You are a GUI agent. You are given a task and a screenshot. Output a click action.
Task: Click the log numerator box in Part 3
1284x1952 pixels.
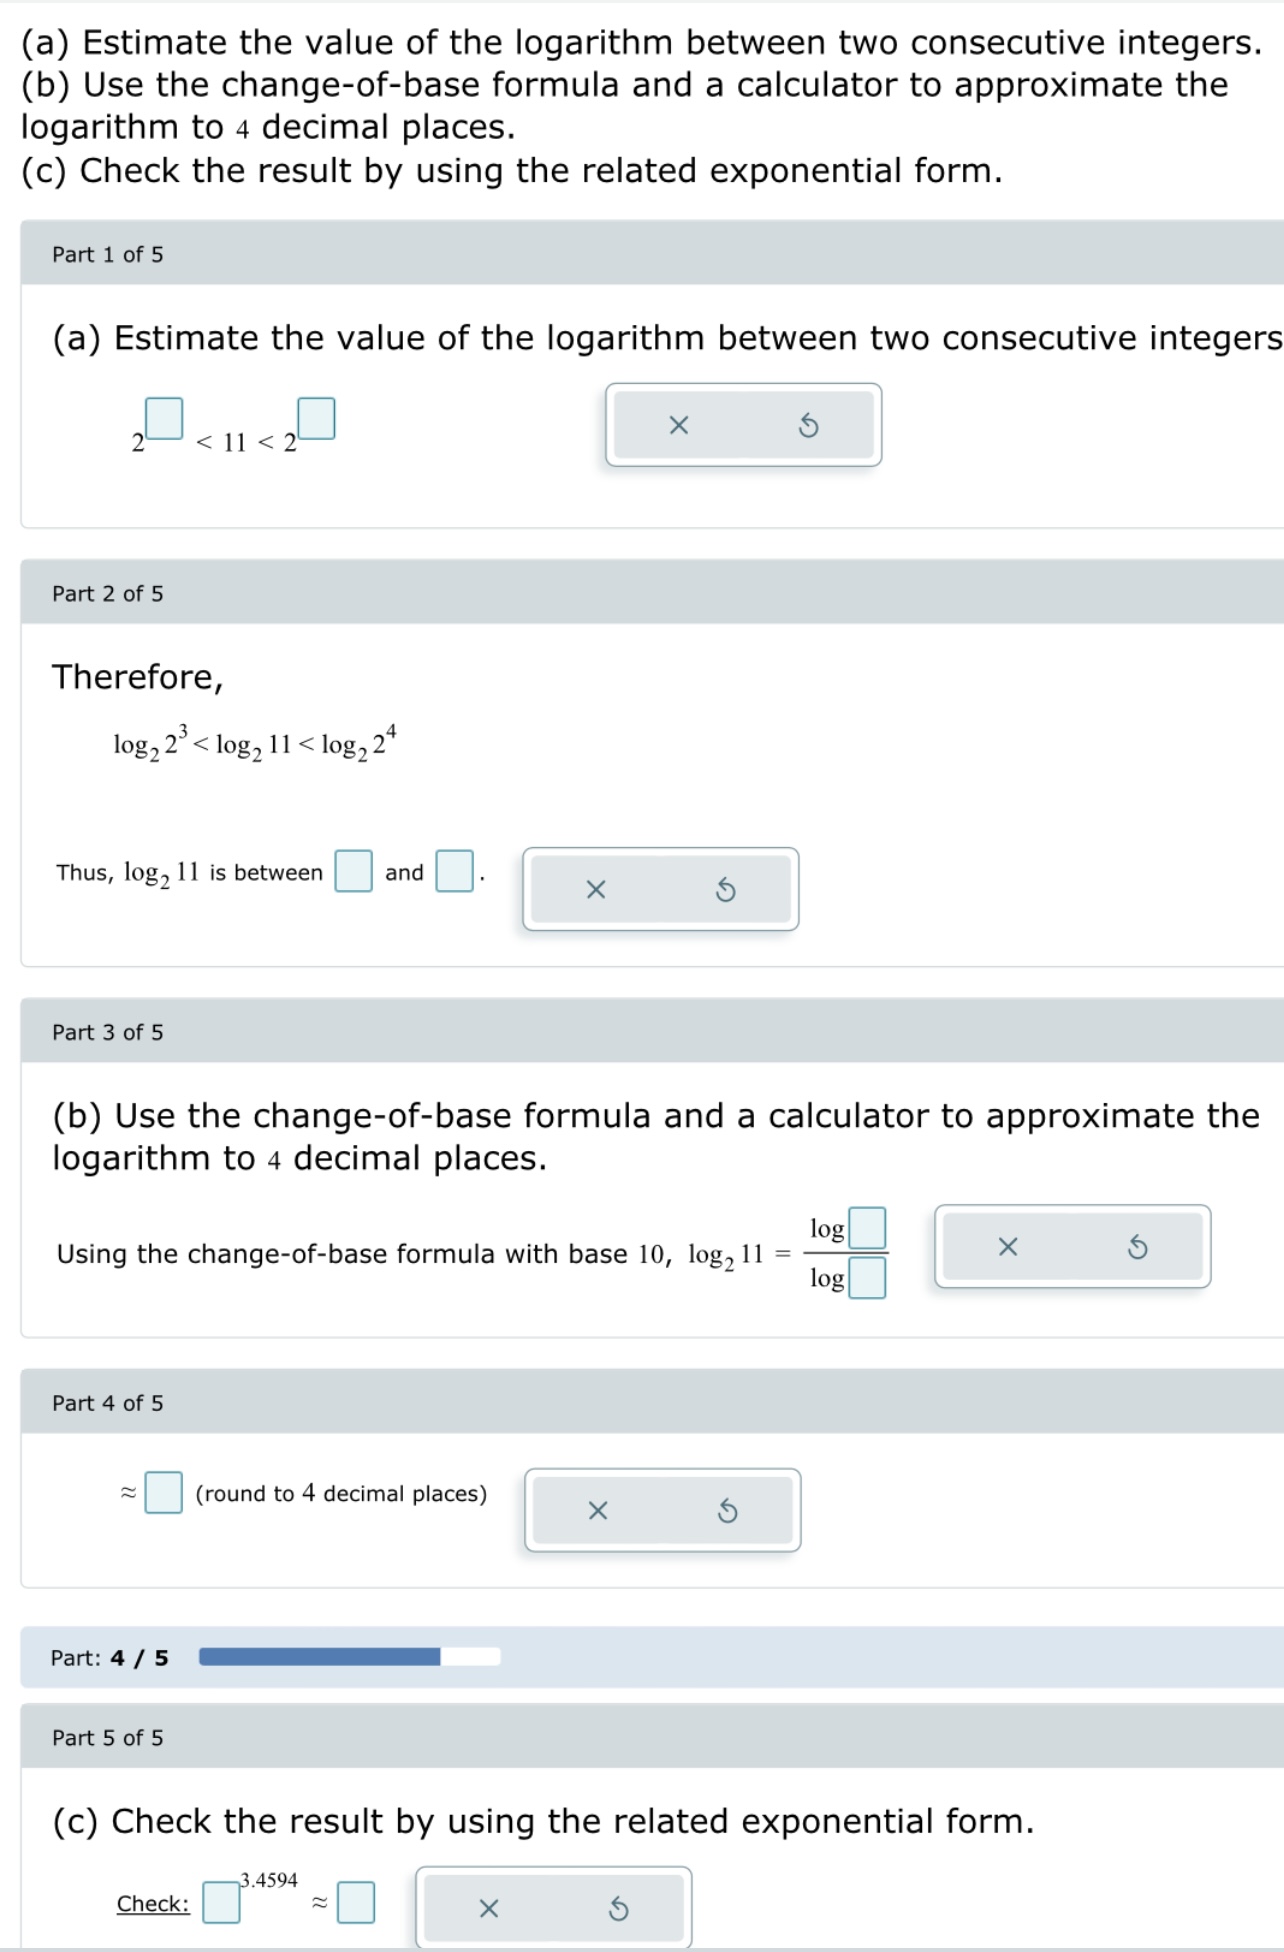868,1226
